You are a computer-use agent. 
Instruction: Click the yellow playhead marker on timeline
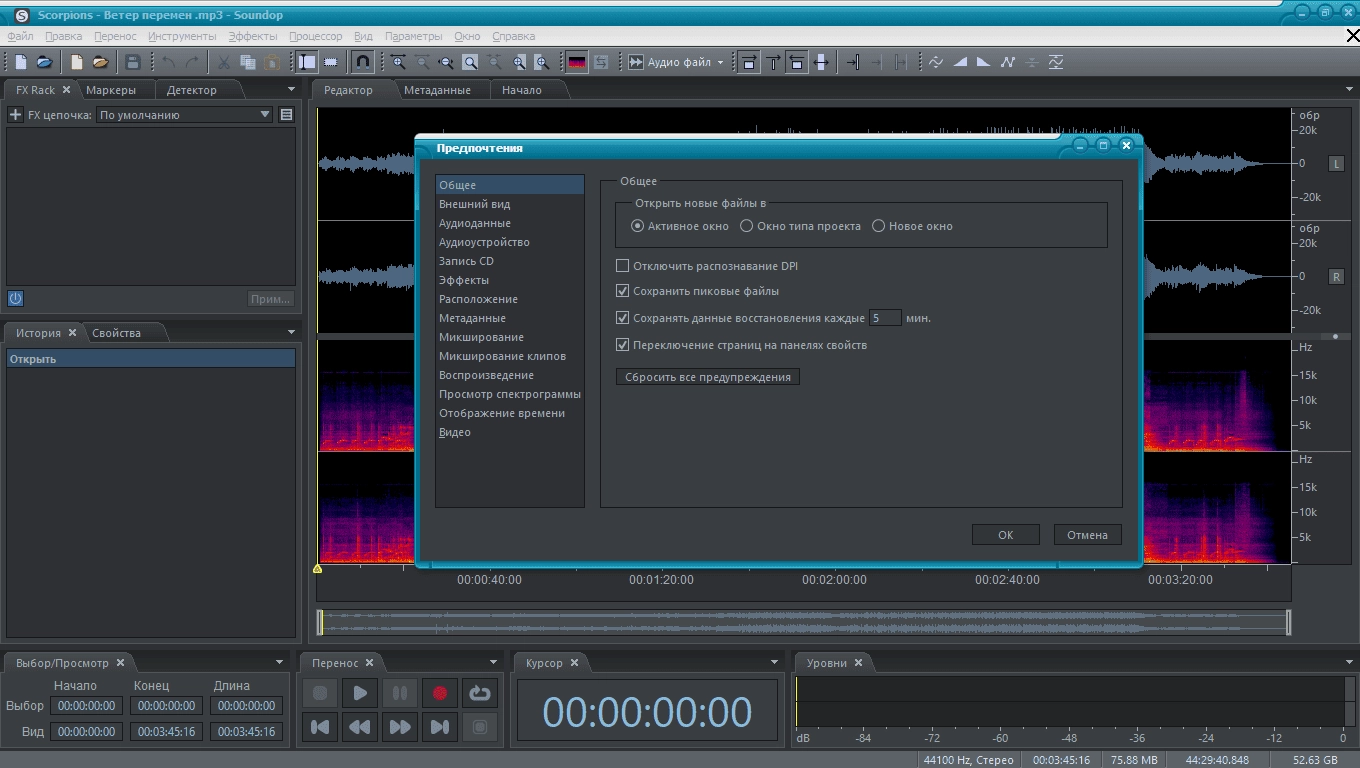click(318, 569)
